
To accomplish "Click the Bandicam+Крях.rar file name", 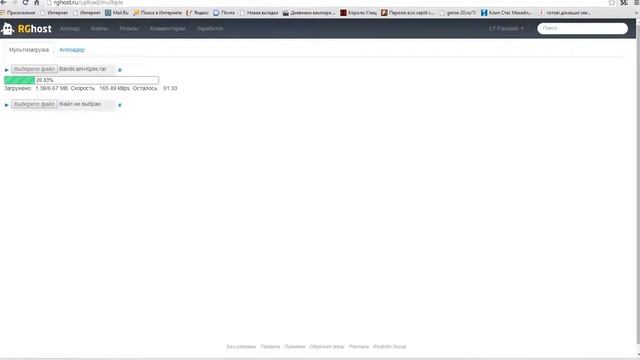I will pos(82,69).
